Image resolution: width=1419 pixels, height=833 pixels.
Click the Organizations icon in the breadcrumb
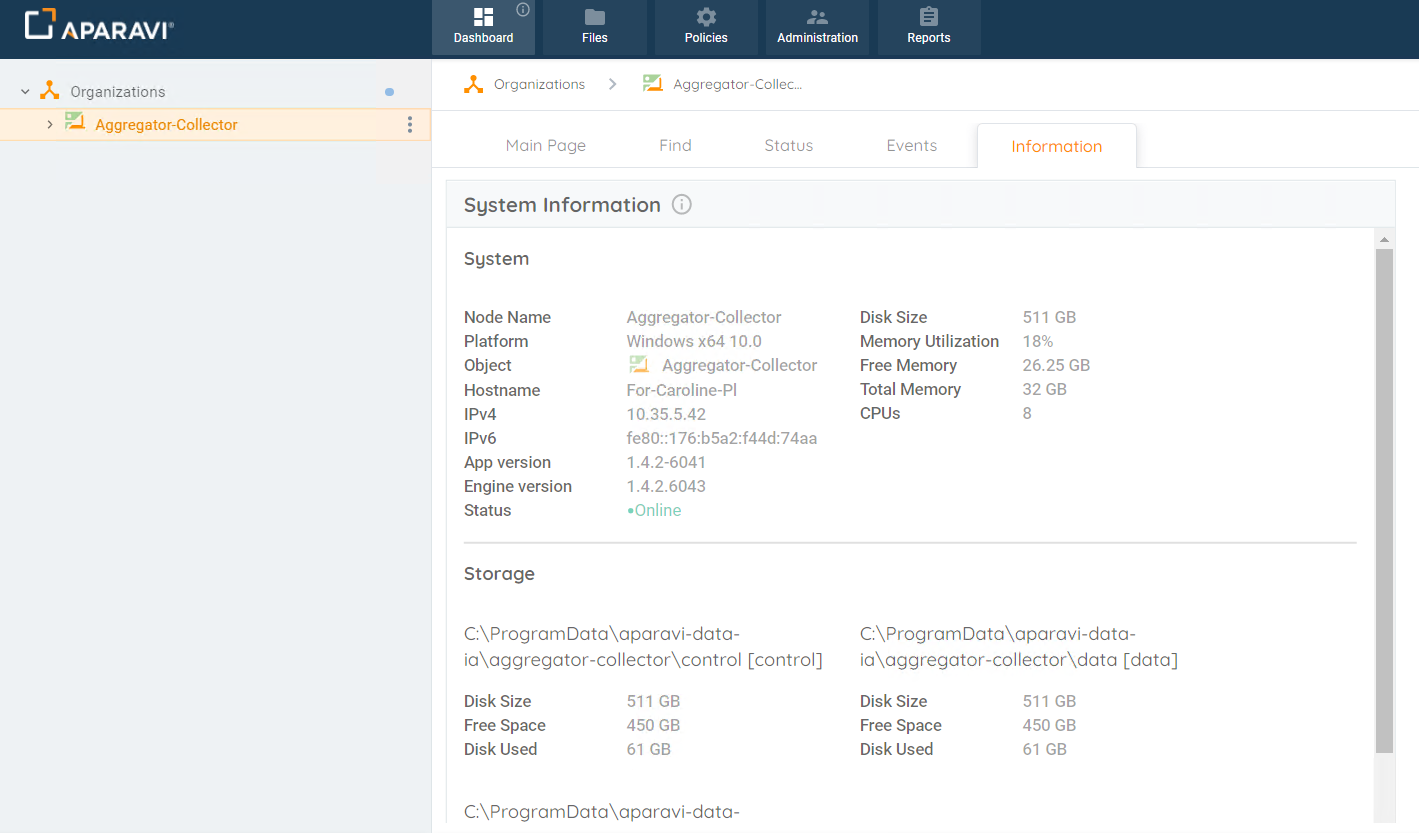tap(473, 84)
